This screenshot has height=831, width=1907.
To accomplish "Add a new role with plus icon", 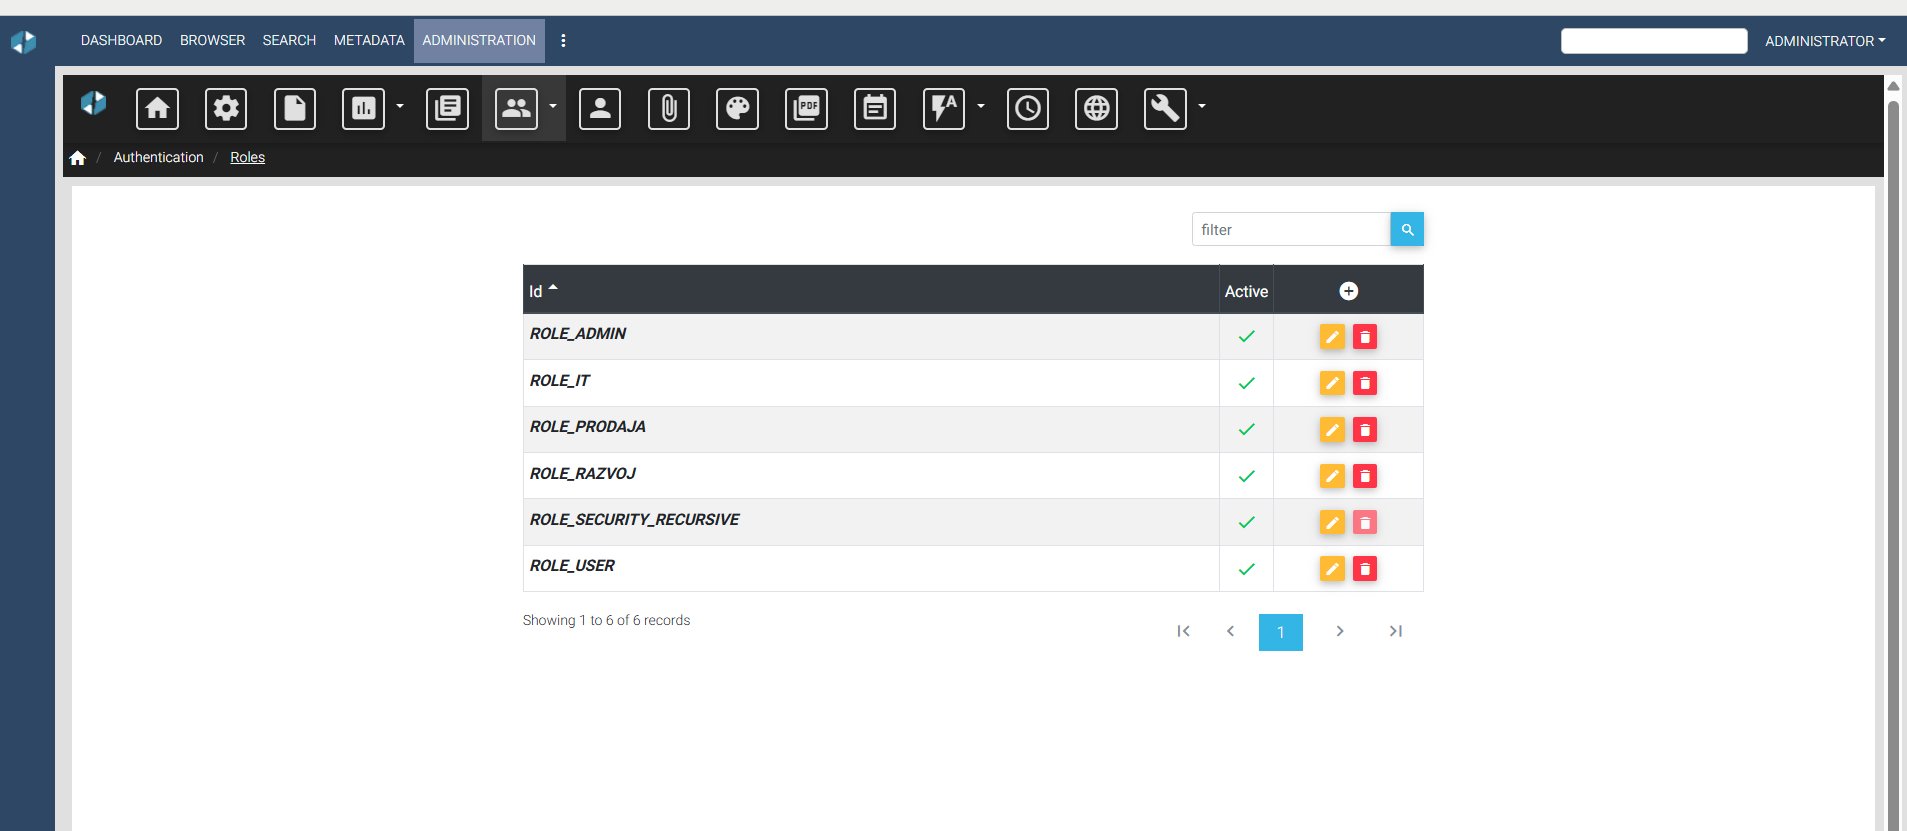I will (1348, 291).
